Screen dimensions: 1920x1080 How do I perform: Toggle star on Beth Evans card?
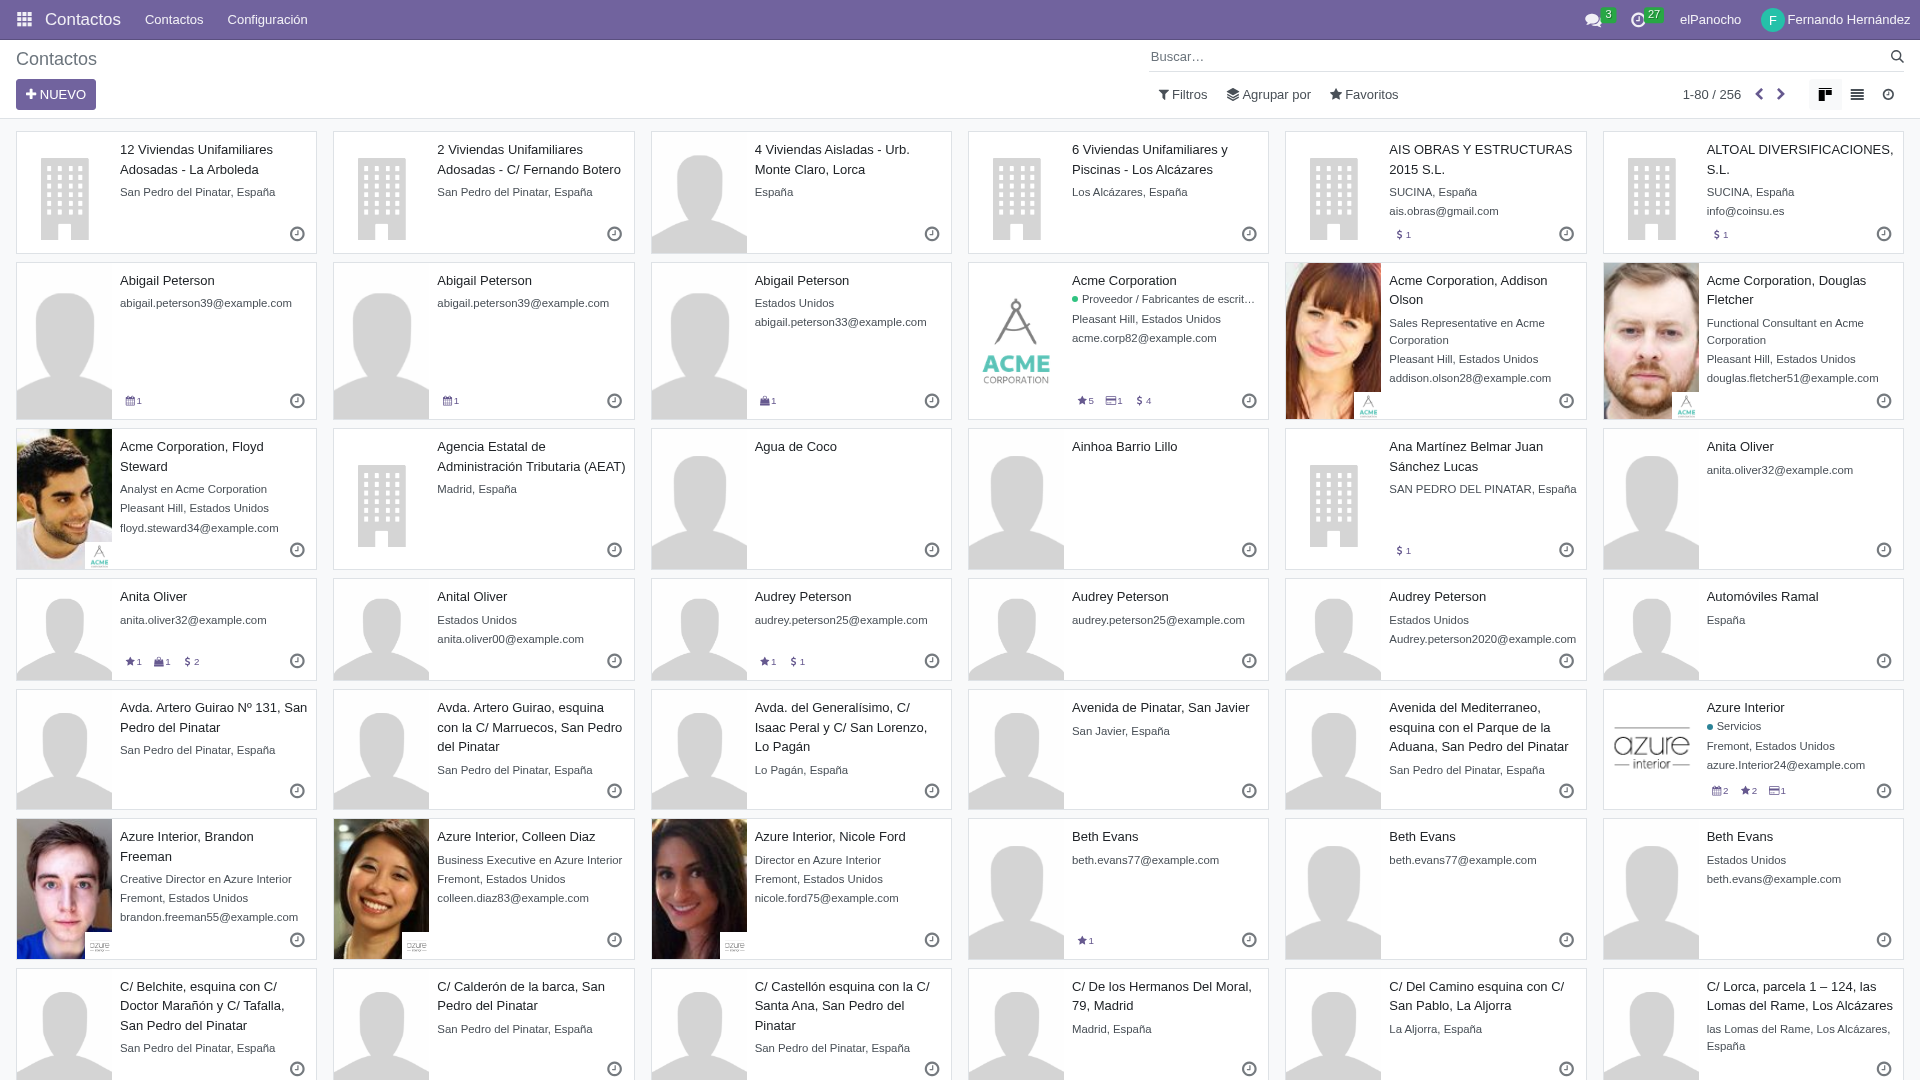1083,940
